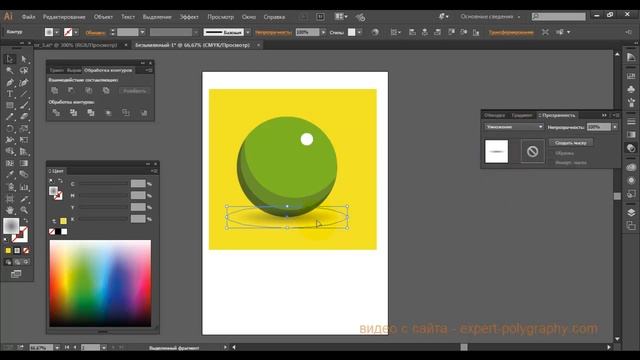Select the Pencil tool

coord(10,117)
